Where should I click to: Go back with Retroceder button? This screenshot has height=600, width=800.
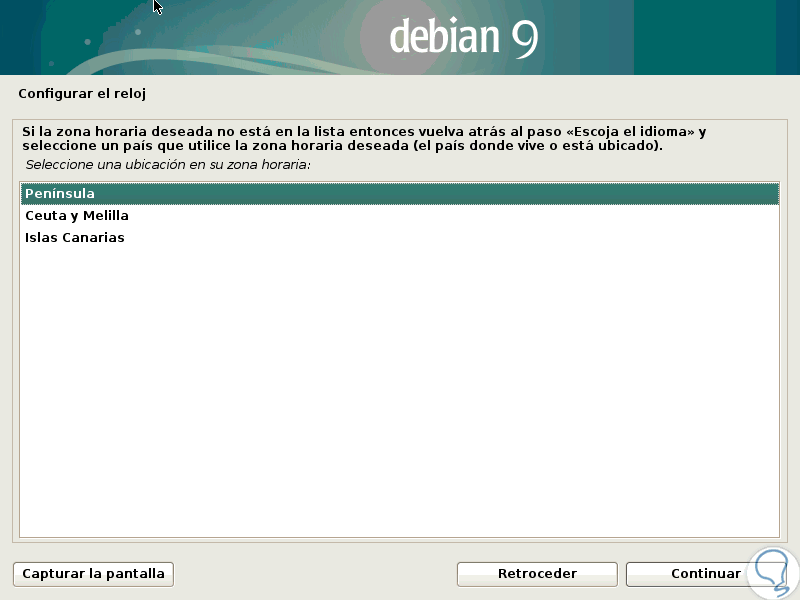point(537,574)
